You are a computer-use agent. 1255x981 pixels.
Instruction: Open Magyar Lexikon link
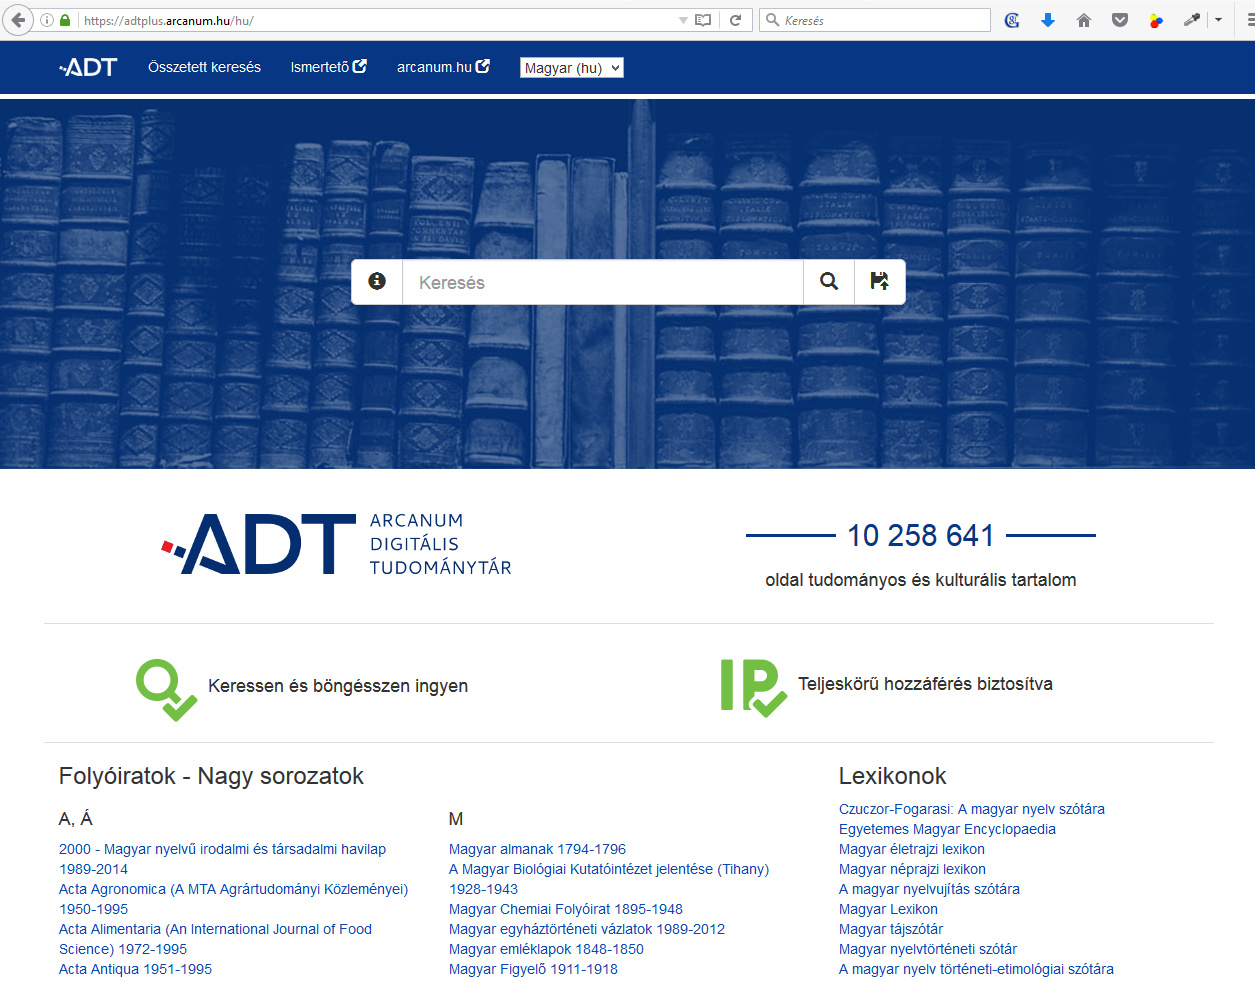[x=888, y=909]
